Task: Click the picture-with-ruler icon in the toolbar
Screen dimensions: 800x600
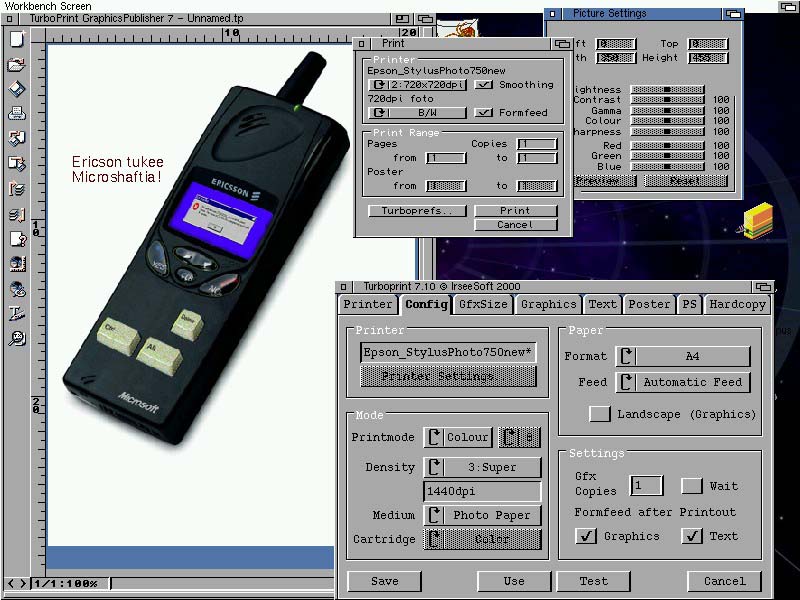Action: click(17, 264)
